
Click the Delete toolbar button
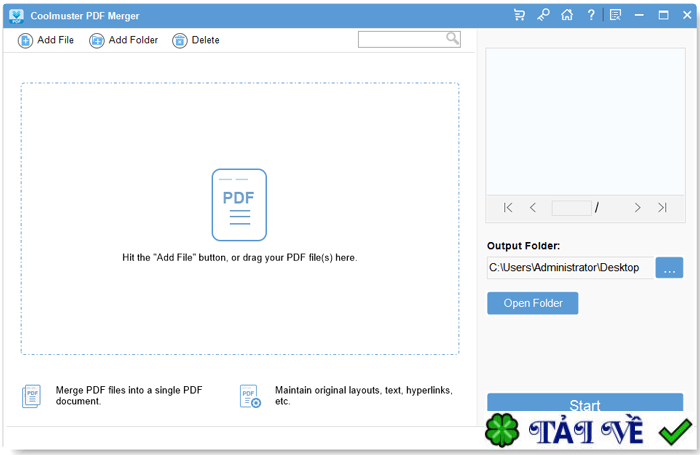pos(196,40)
